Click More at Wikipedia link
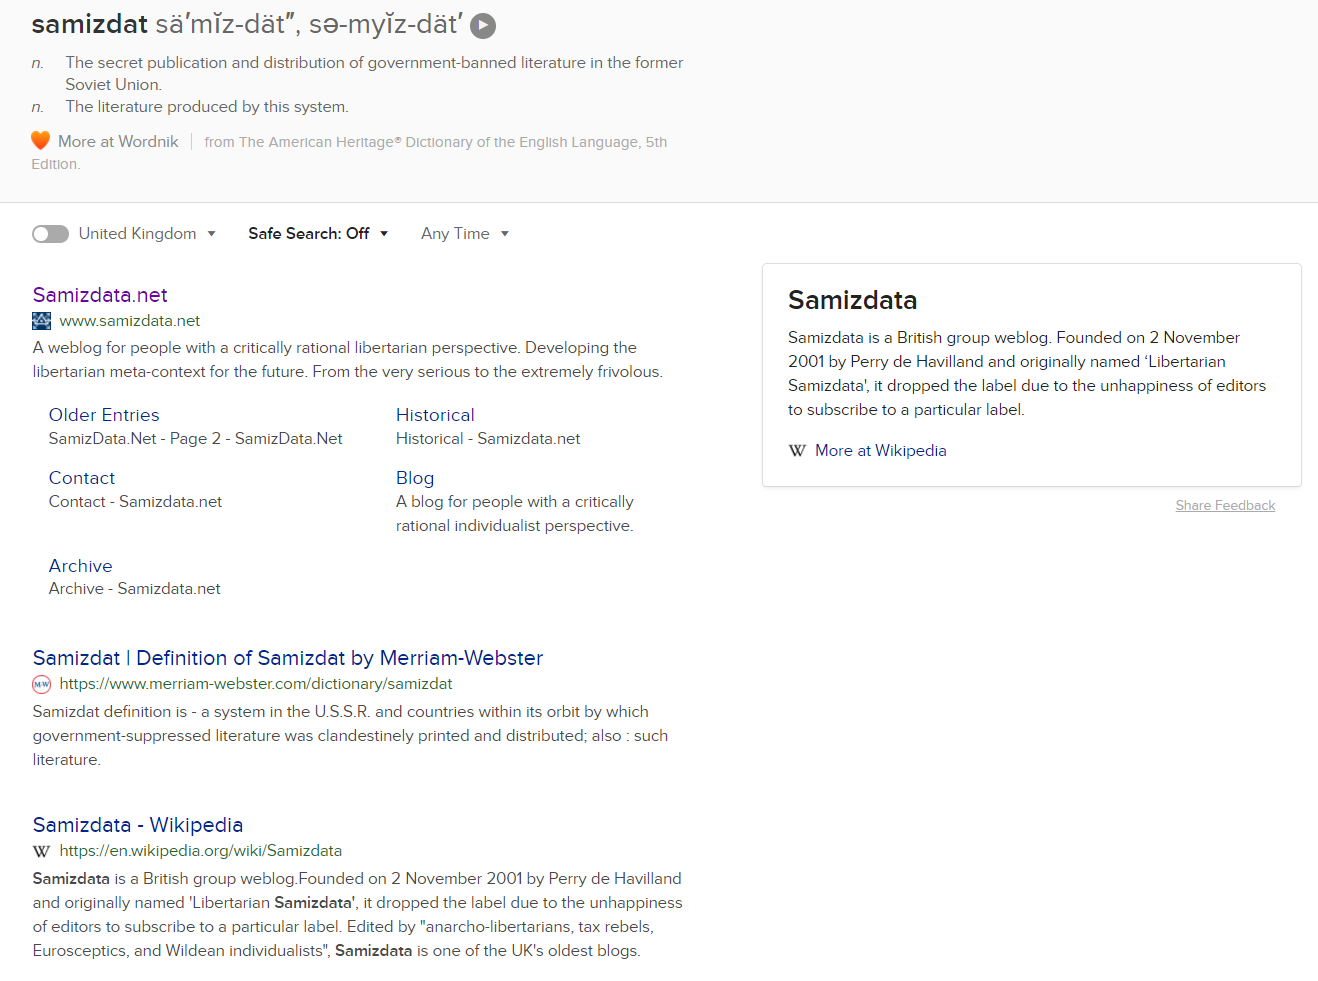 point(880,451)
